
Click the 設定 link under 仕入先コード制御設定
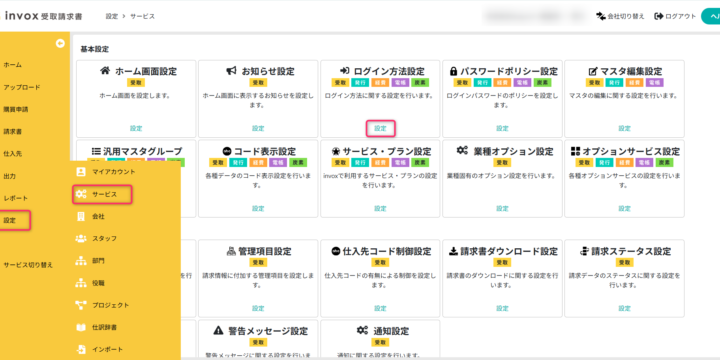point(380,309)
